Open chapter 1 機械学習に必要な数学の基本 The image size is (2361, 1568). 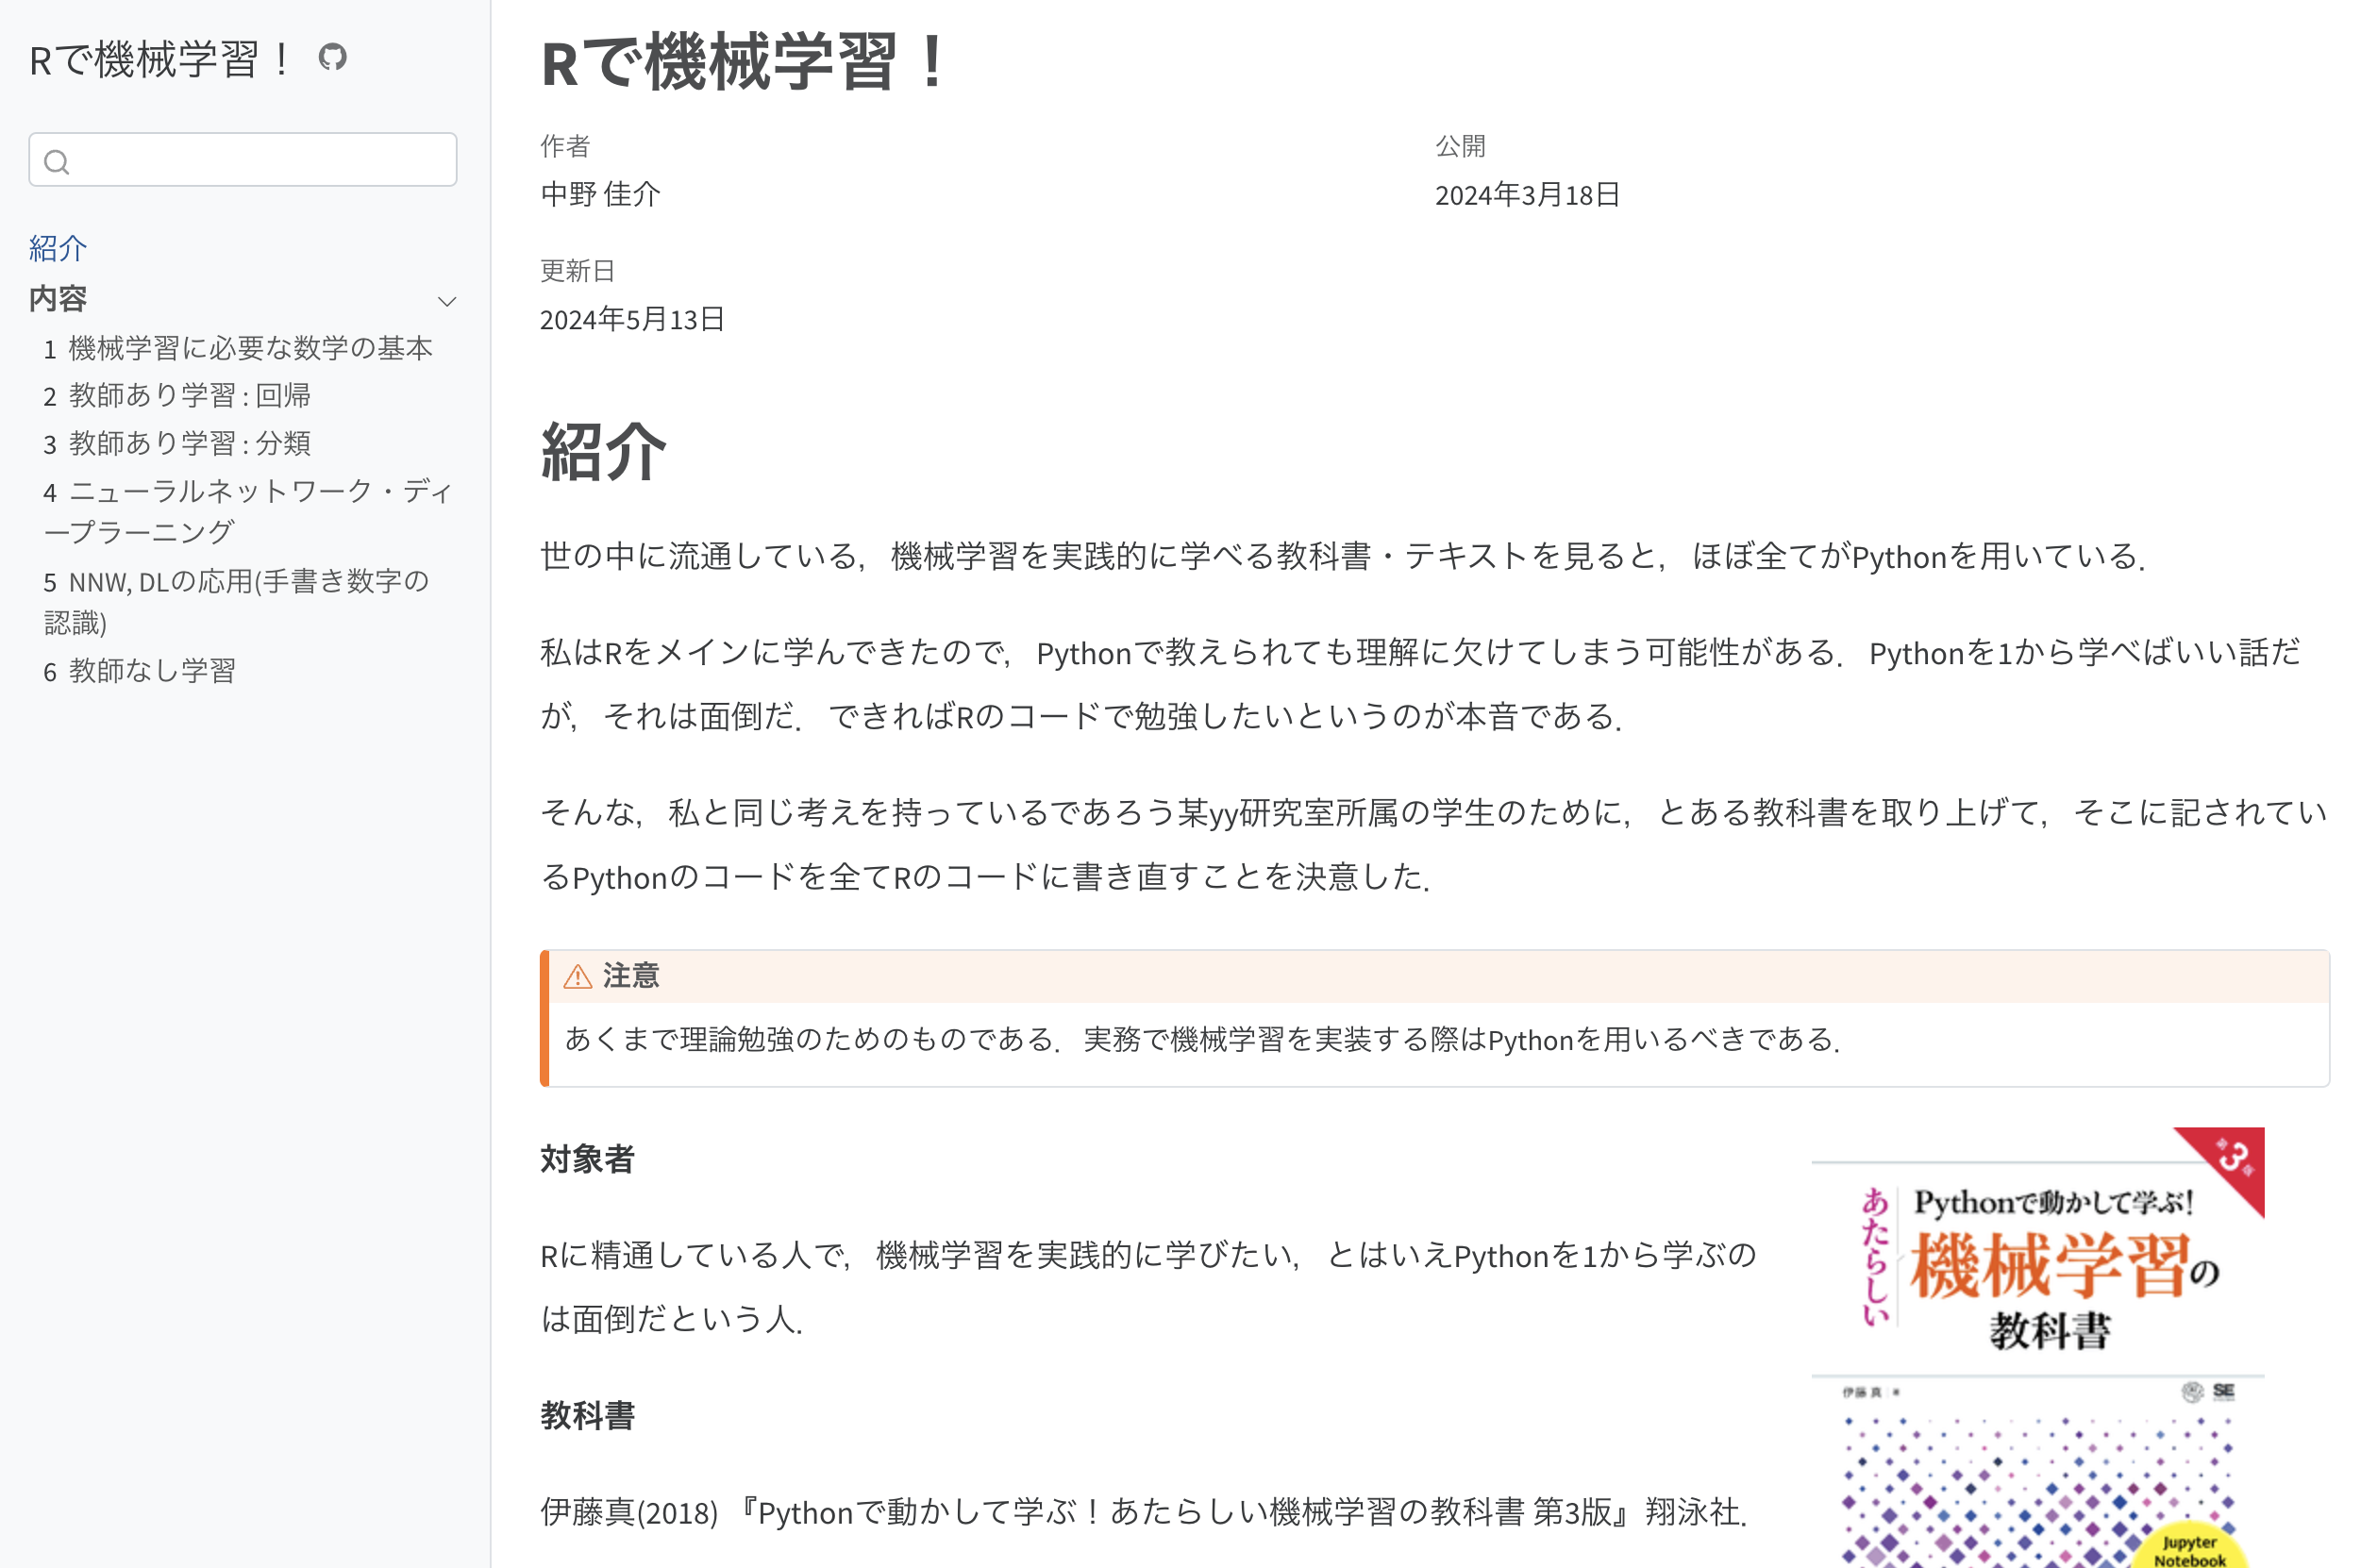(x=238, y=348)
